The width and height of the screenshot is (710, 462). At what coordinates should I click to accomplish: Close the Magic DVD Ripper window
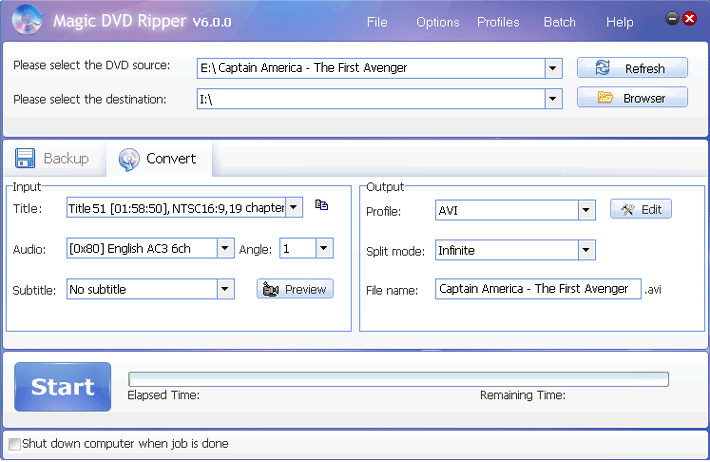690,18
